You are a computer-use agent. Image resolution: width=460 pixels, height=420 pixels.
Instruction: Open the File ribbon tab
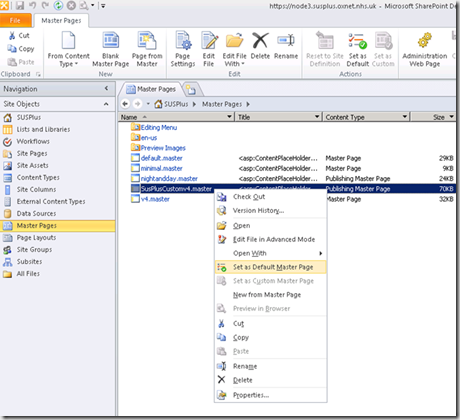[x=16, y=20]
